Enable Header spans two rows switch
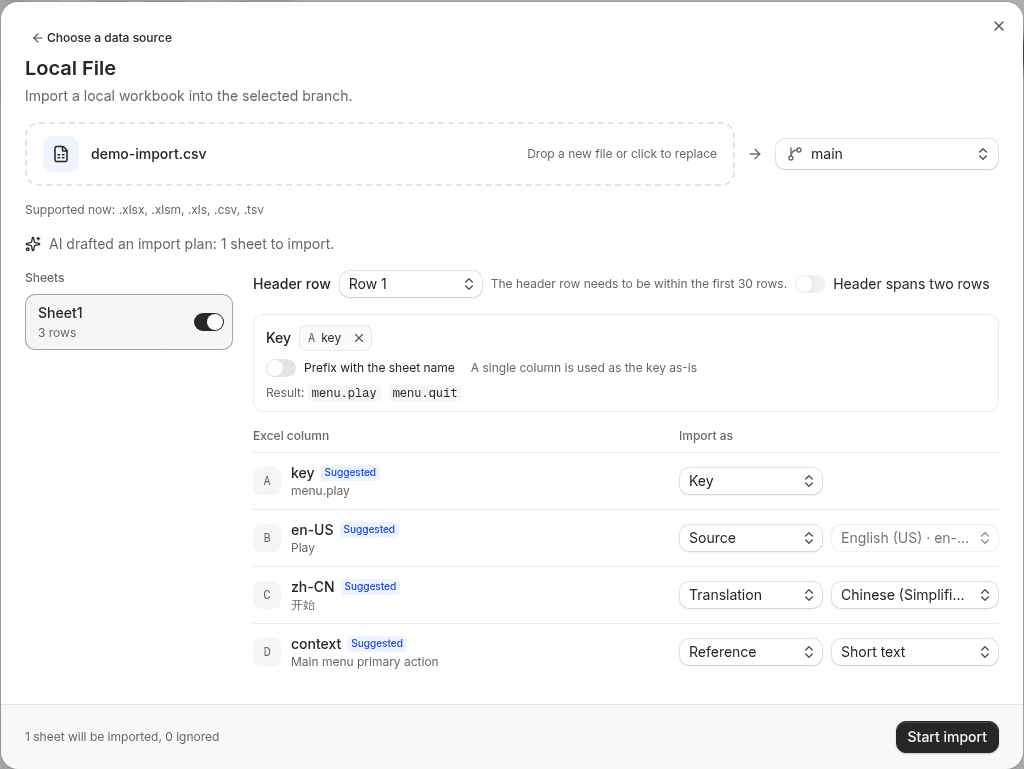The height and width of the screenshot is (769, 1024). (810, 284)
